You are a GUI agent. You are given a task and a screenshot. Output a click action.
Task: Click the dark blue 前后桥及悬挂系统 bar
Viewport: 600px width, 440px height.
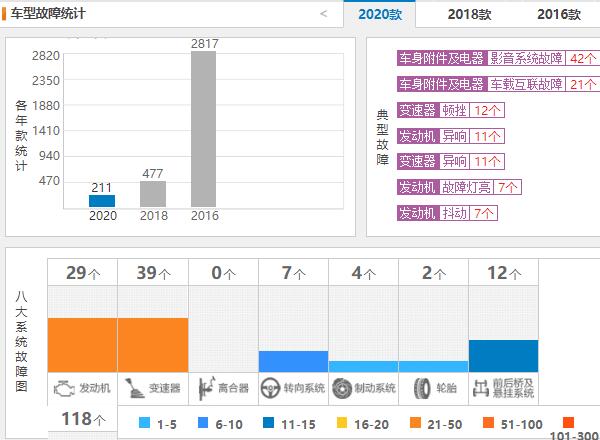click(x=503, y=356)
